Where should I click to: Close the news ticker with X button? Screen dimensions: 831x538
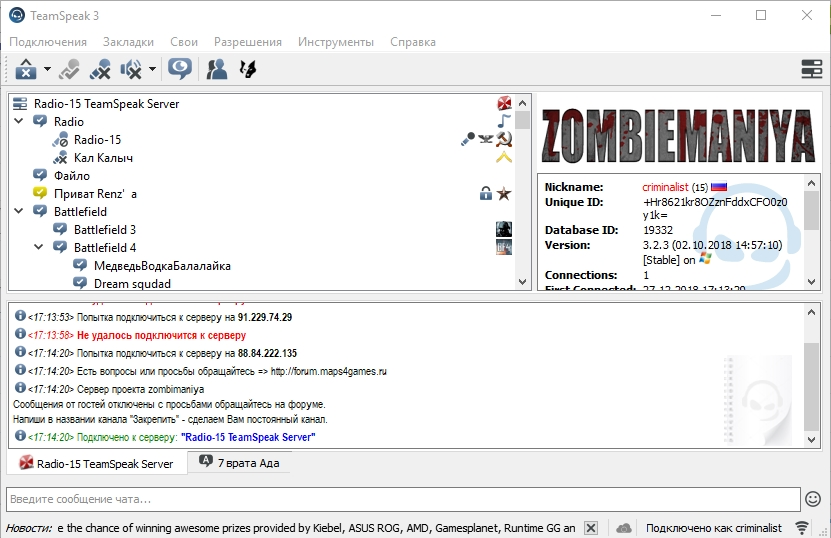pyautogui.click(x=591, y=528)
